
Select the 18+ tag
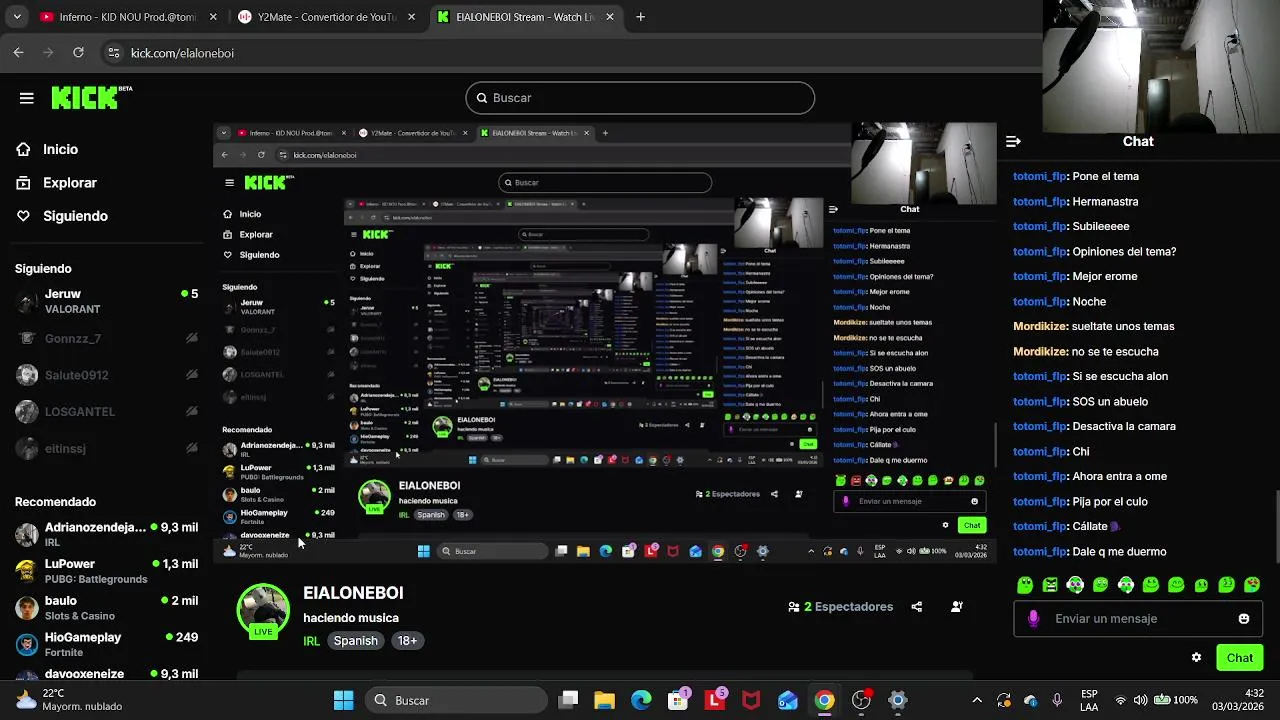[x=407, y=641]
